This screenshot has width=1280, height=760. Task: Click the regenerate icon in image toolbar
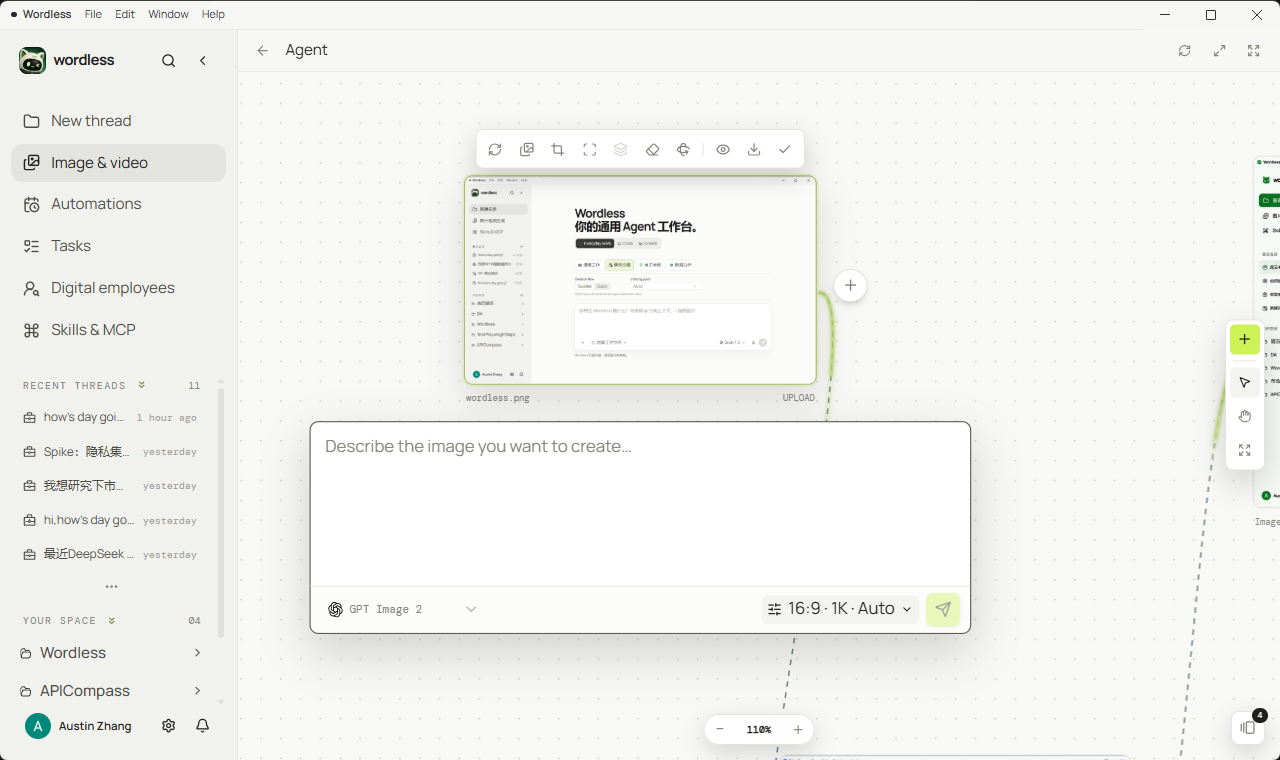coord(495,150)
